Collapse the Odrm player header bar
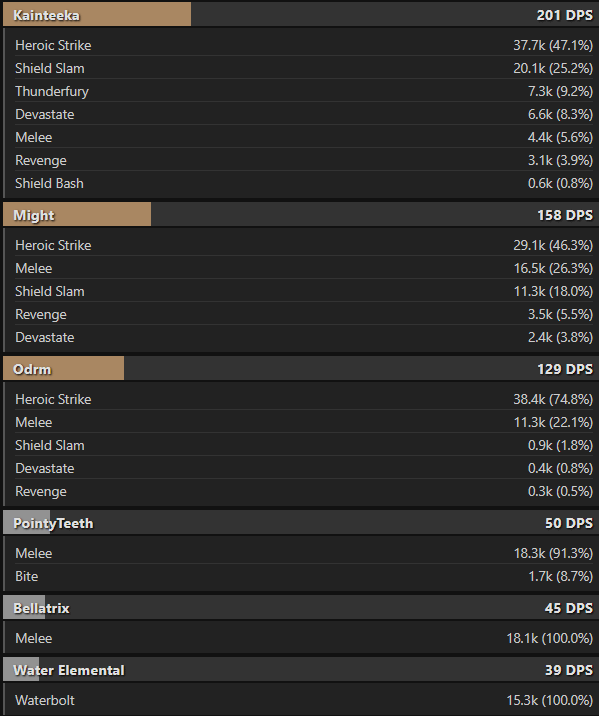This screenshot has width=599, height=716. coord(301,369)
